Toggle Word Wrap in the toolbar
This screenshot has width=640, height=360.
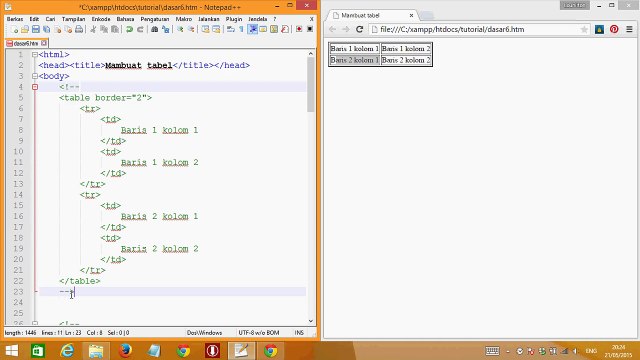[231, 29]
